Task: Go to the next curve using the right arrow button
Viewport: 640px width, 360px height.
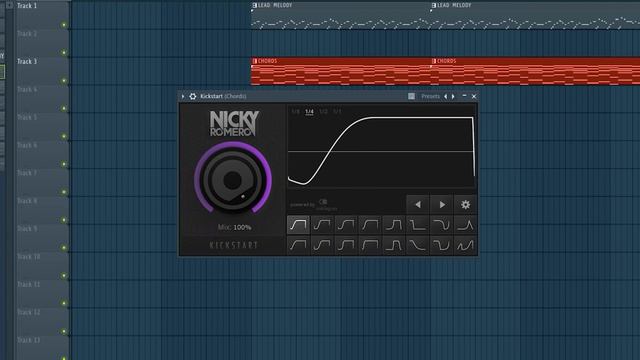Action: click(x=442, y=204)
